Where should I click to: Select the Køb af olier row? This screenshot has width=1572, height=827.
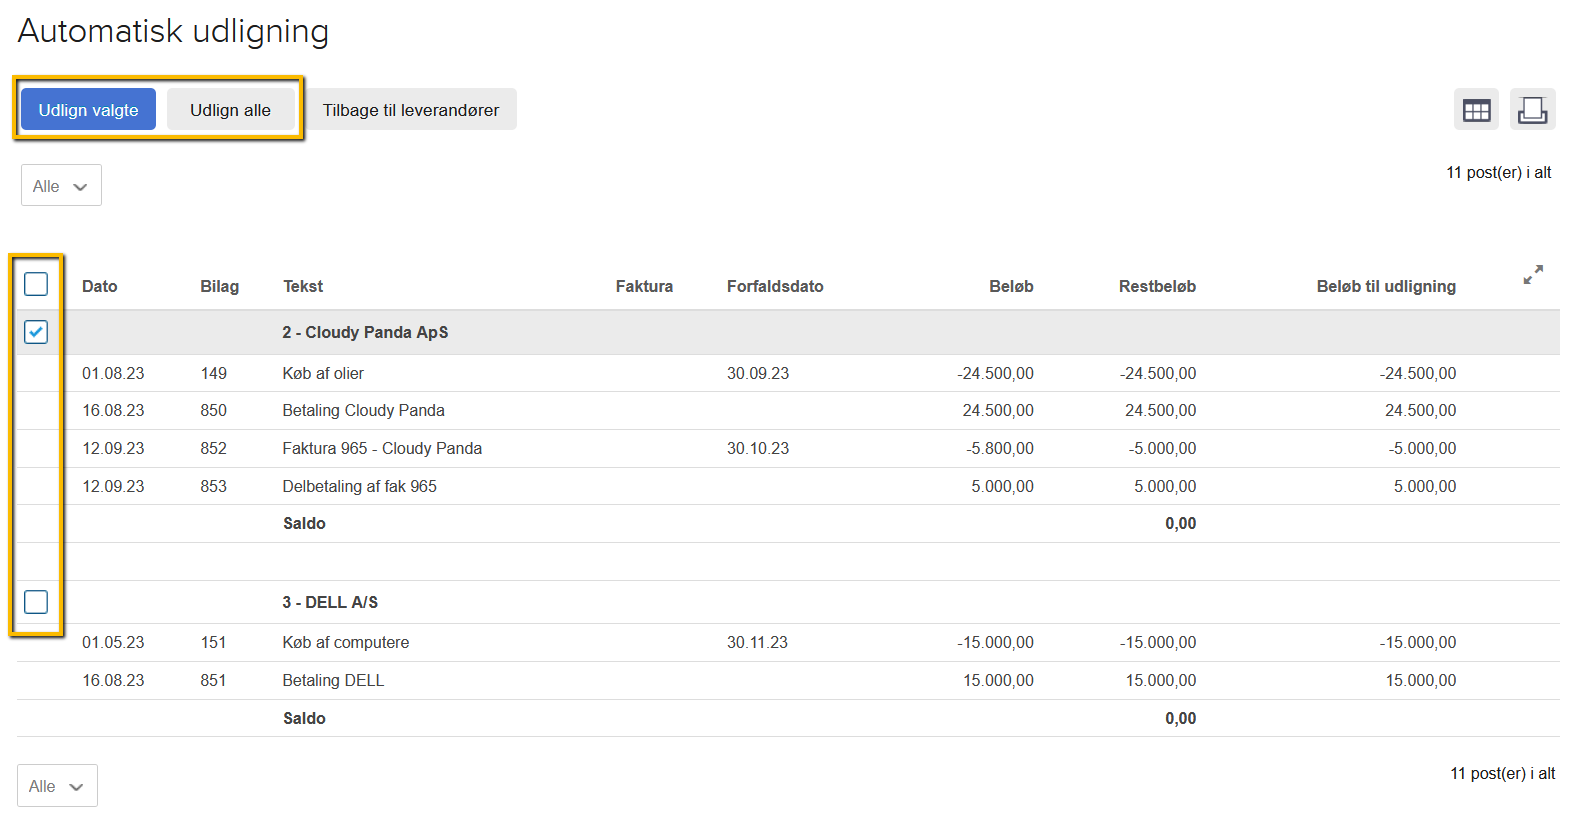[x=323, y=374]
